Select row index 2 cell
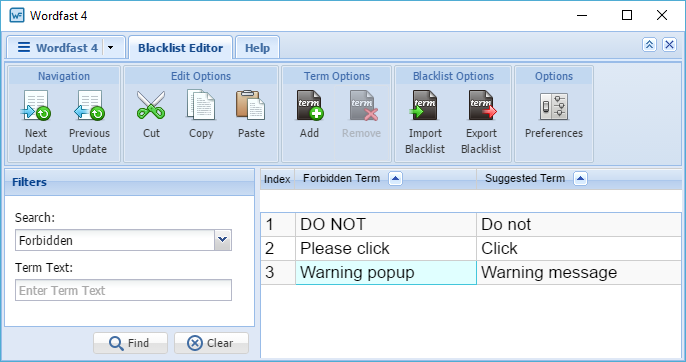This screenshot has height=362, width=686. (x=278, y=249)
